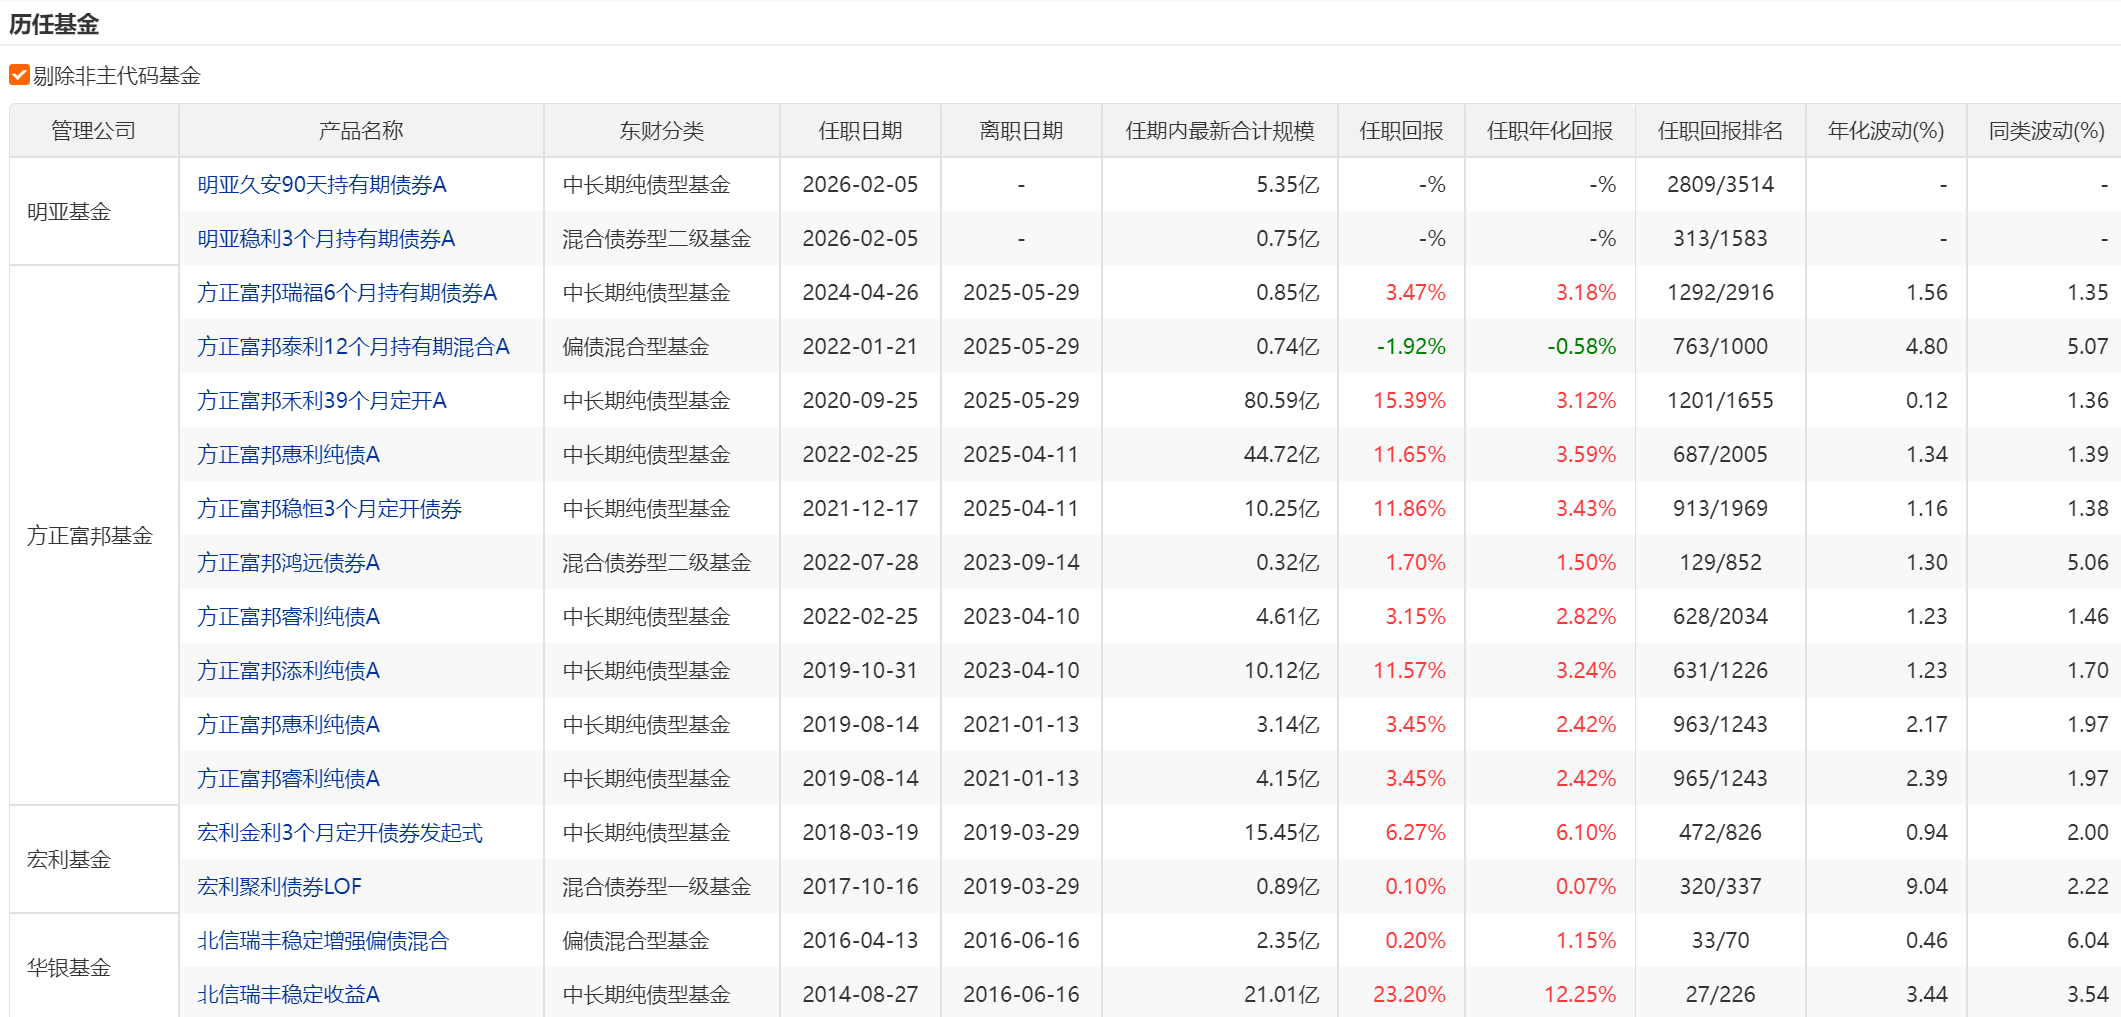2121x1017 pixels.
Task: Open fund 宏利金利3个月定开债券发起式
Action: coord(340,833)
